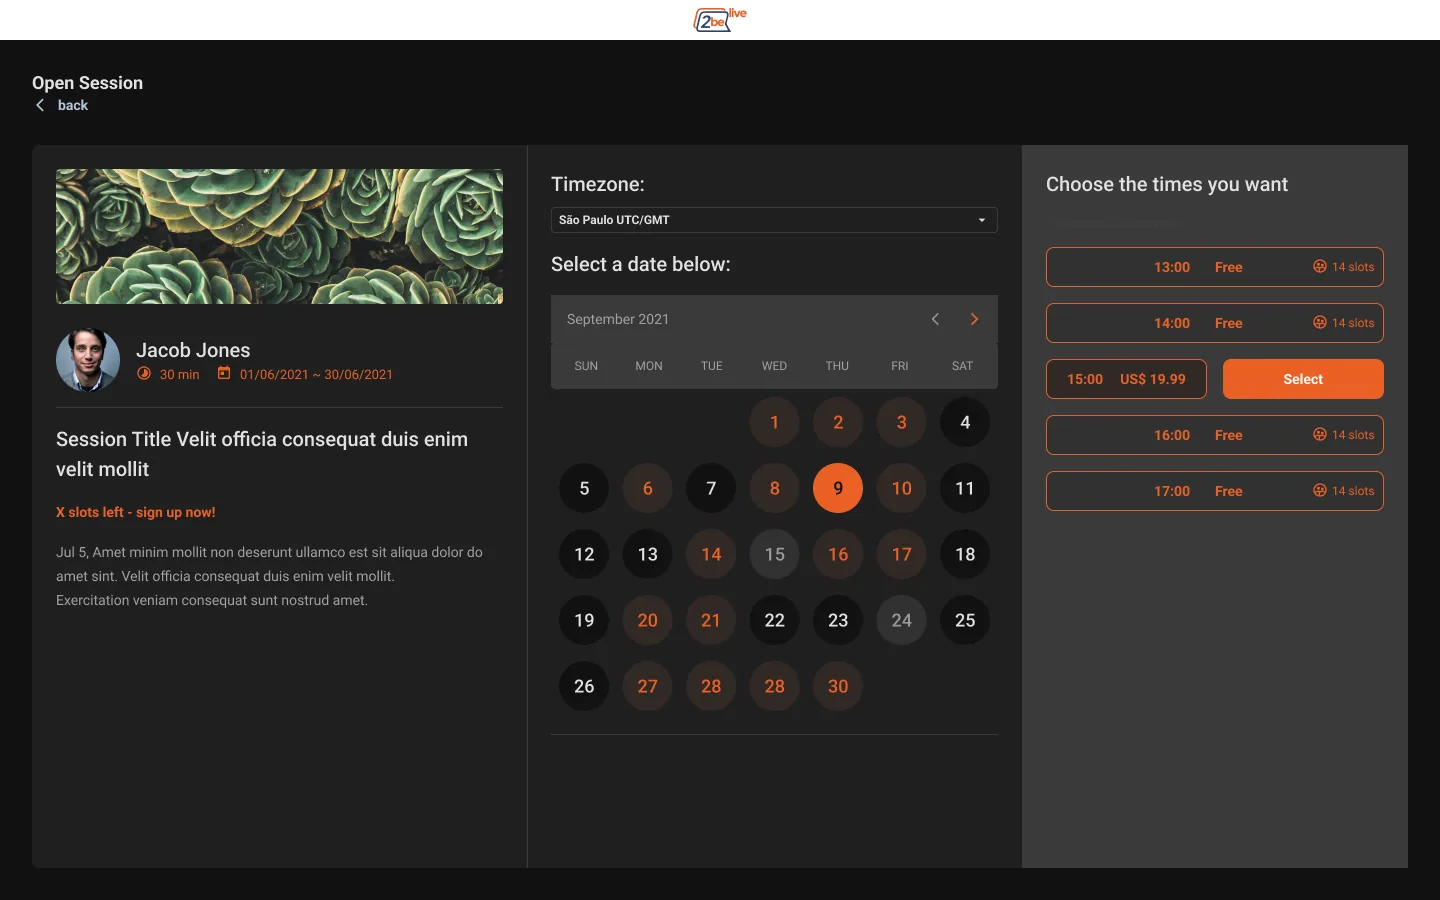This screenshot has height=900, width=1440.
Task: Choose the 13:00 Free time slot
Action: [1215, 267]
